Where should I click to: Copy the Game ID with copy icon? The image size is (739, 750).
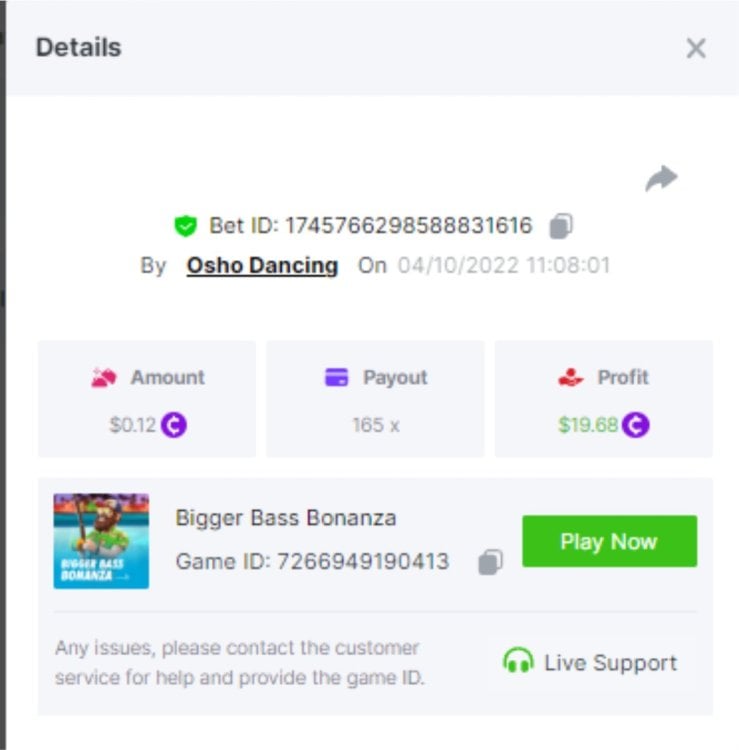tap(490, 562)
